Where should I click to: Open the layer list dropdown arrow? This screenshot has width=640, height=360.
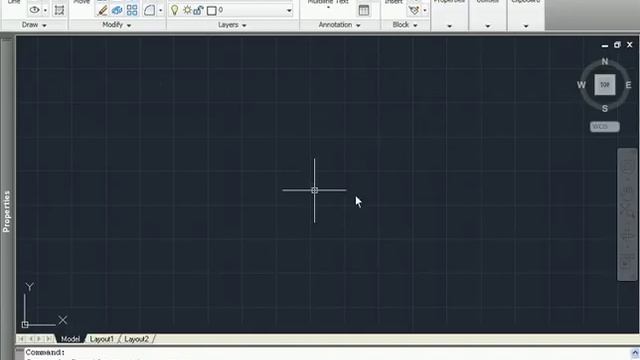tap(289, 11)
